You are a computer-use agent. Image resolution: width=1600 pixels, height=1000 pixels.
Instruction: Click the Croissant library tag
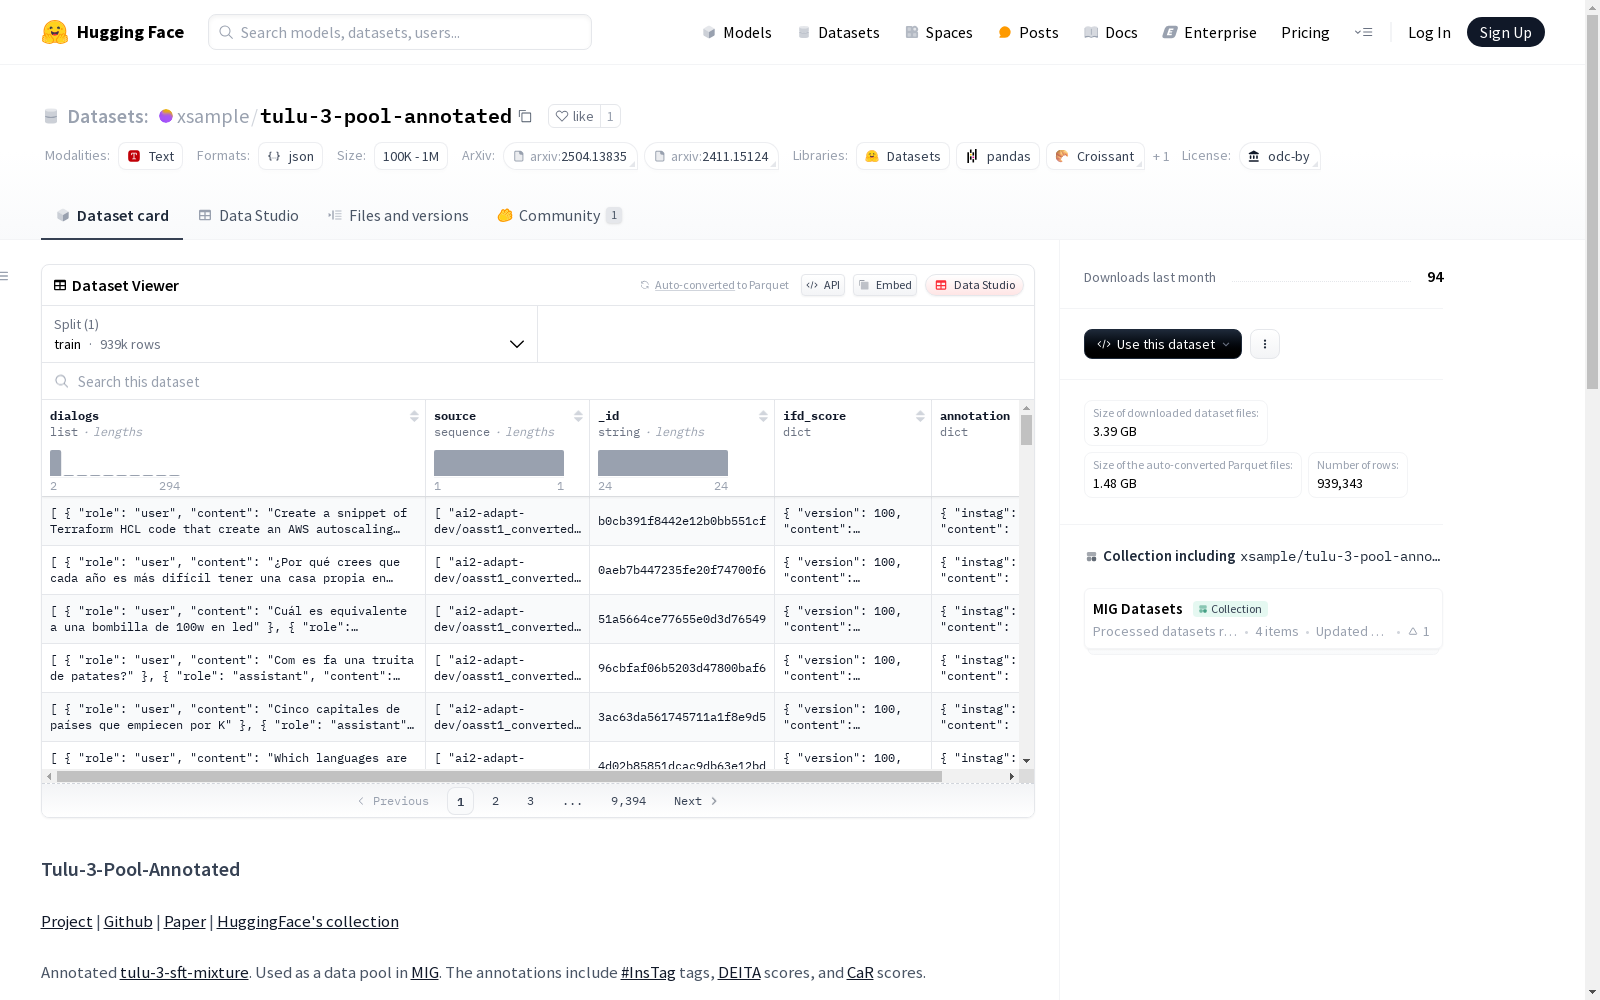coord(1095,156)
